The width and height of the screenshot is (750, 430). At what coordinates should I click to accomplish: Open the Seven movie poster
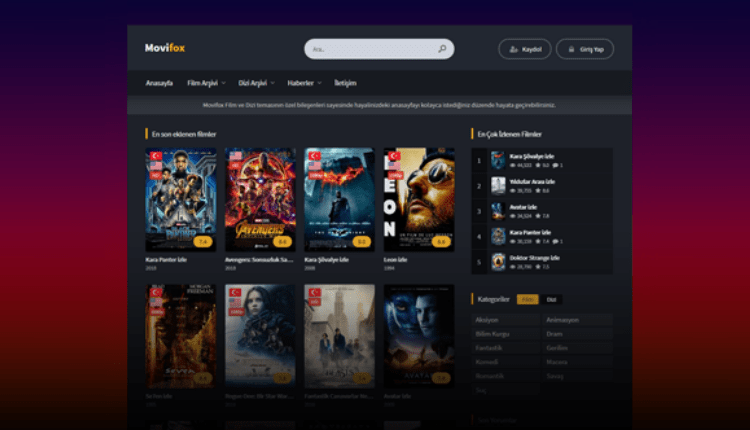[181, 336]
